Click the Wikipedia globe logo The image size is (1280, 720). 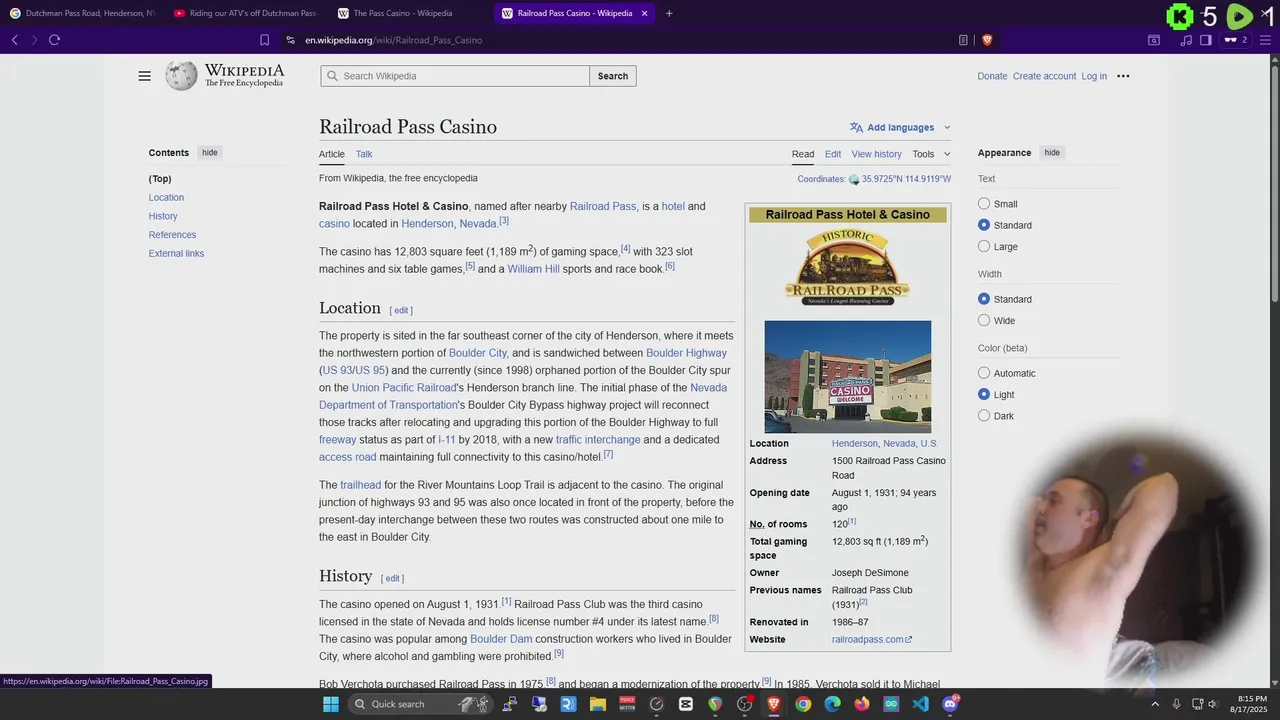pos(181,76)
